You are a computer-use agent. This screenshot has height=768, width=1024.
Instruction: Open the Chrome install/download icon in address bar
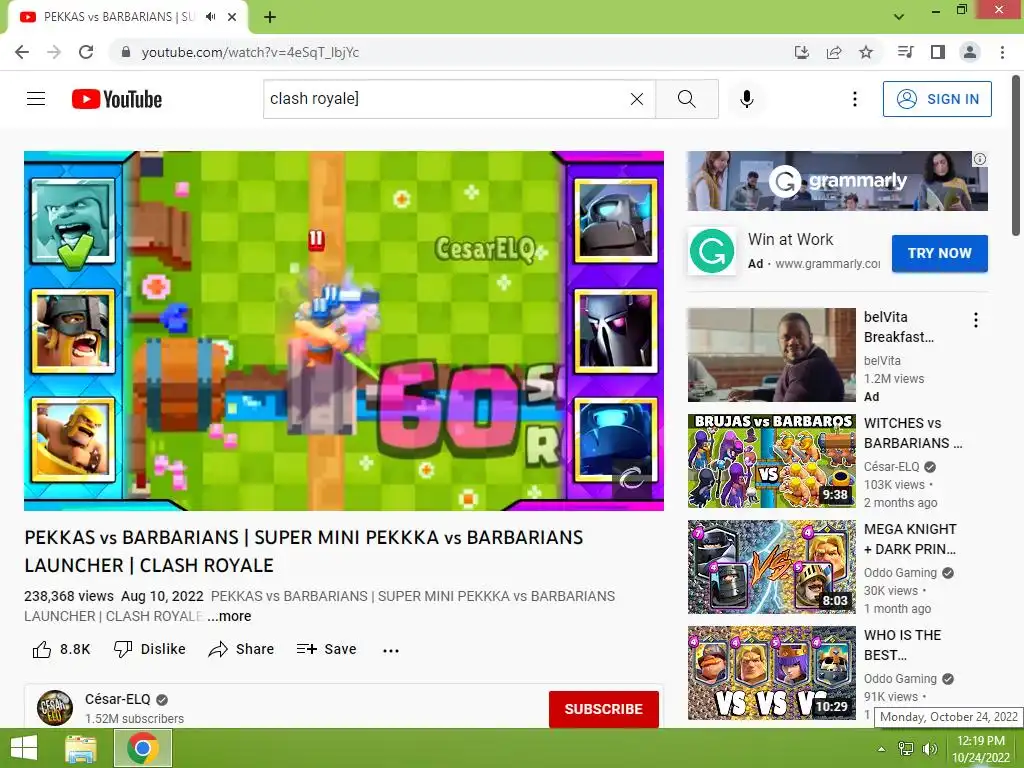(801, 52)
